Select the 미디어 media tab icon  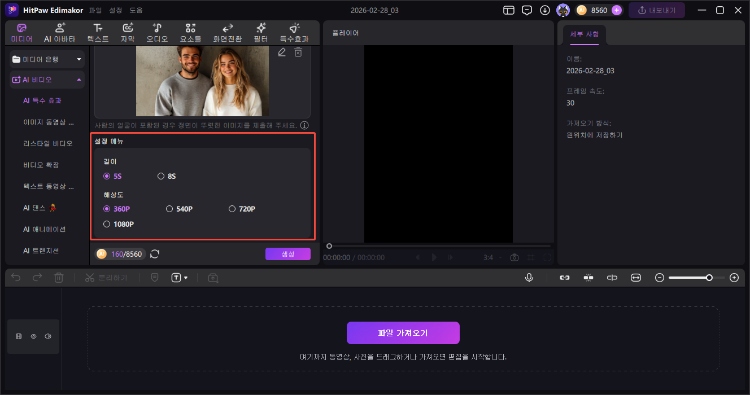(22, 33)
